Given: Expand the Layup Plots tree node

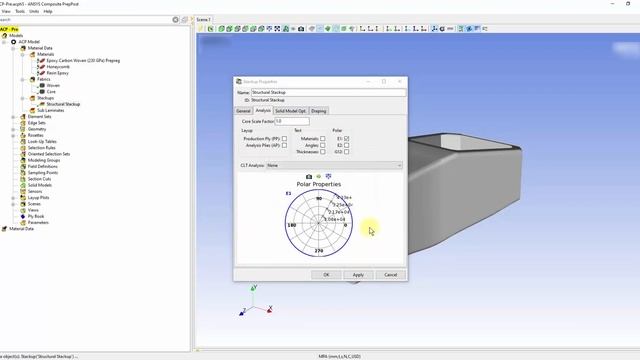Looking at the screenshot, I should coord(13,198).
